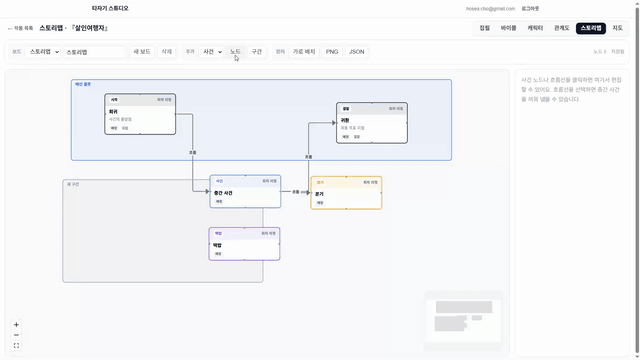Click the flow label below the 회귀 node
The height and width of the screenshot is (360, 640).
[193, 153]
